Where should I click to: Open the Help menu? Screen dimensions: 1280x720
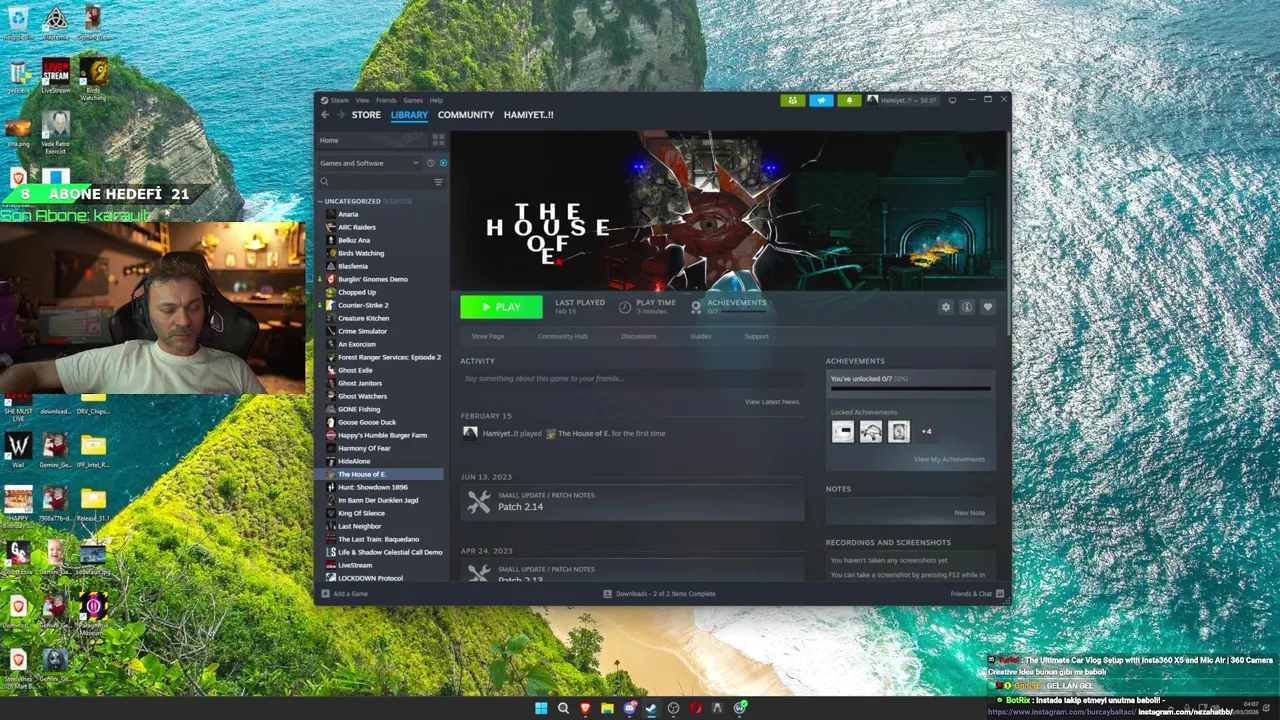pyautogui.click(x=436, y=100)
